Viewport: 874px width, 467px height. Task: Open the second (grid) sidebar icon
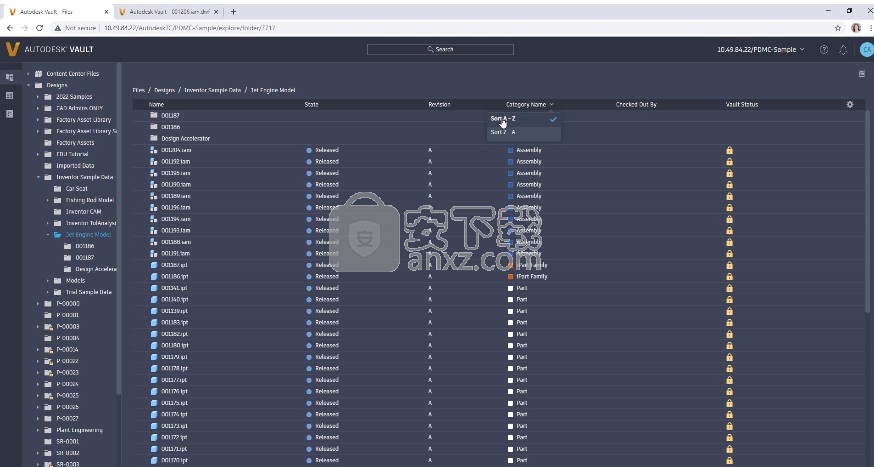pyautogui.click(x=9, y=95)
